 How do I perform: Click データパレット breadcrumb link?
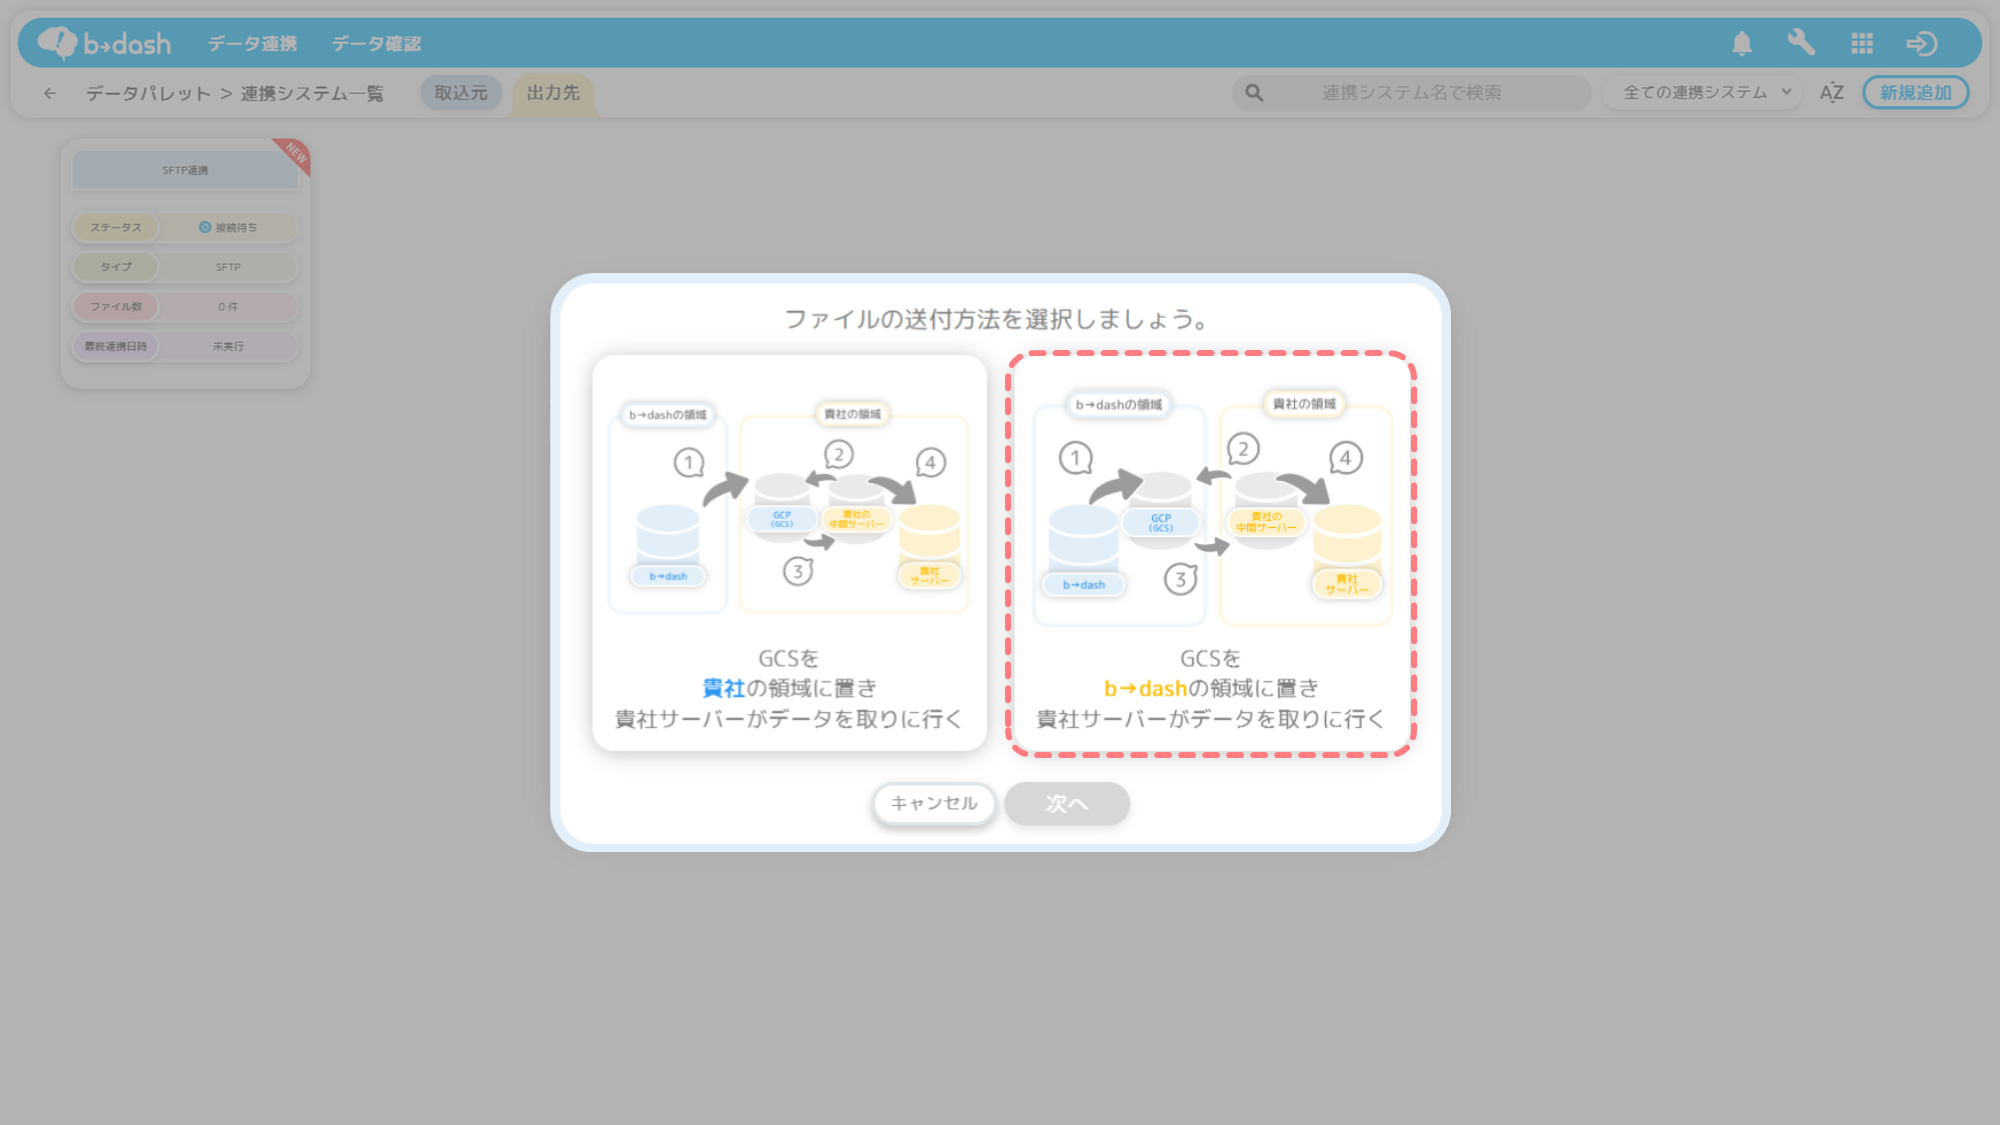coord(148,93)
